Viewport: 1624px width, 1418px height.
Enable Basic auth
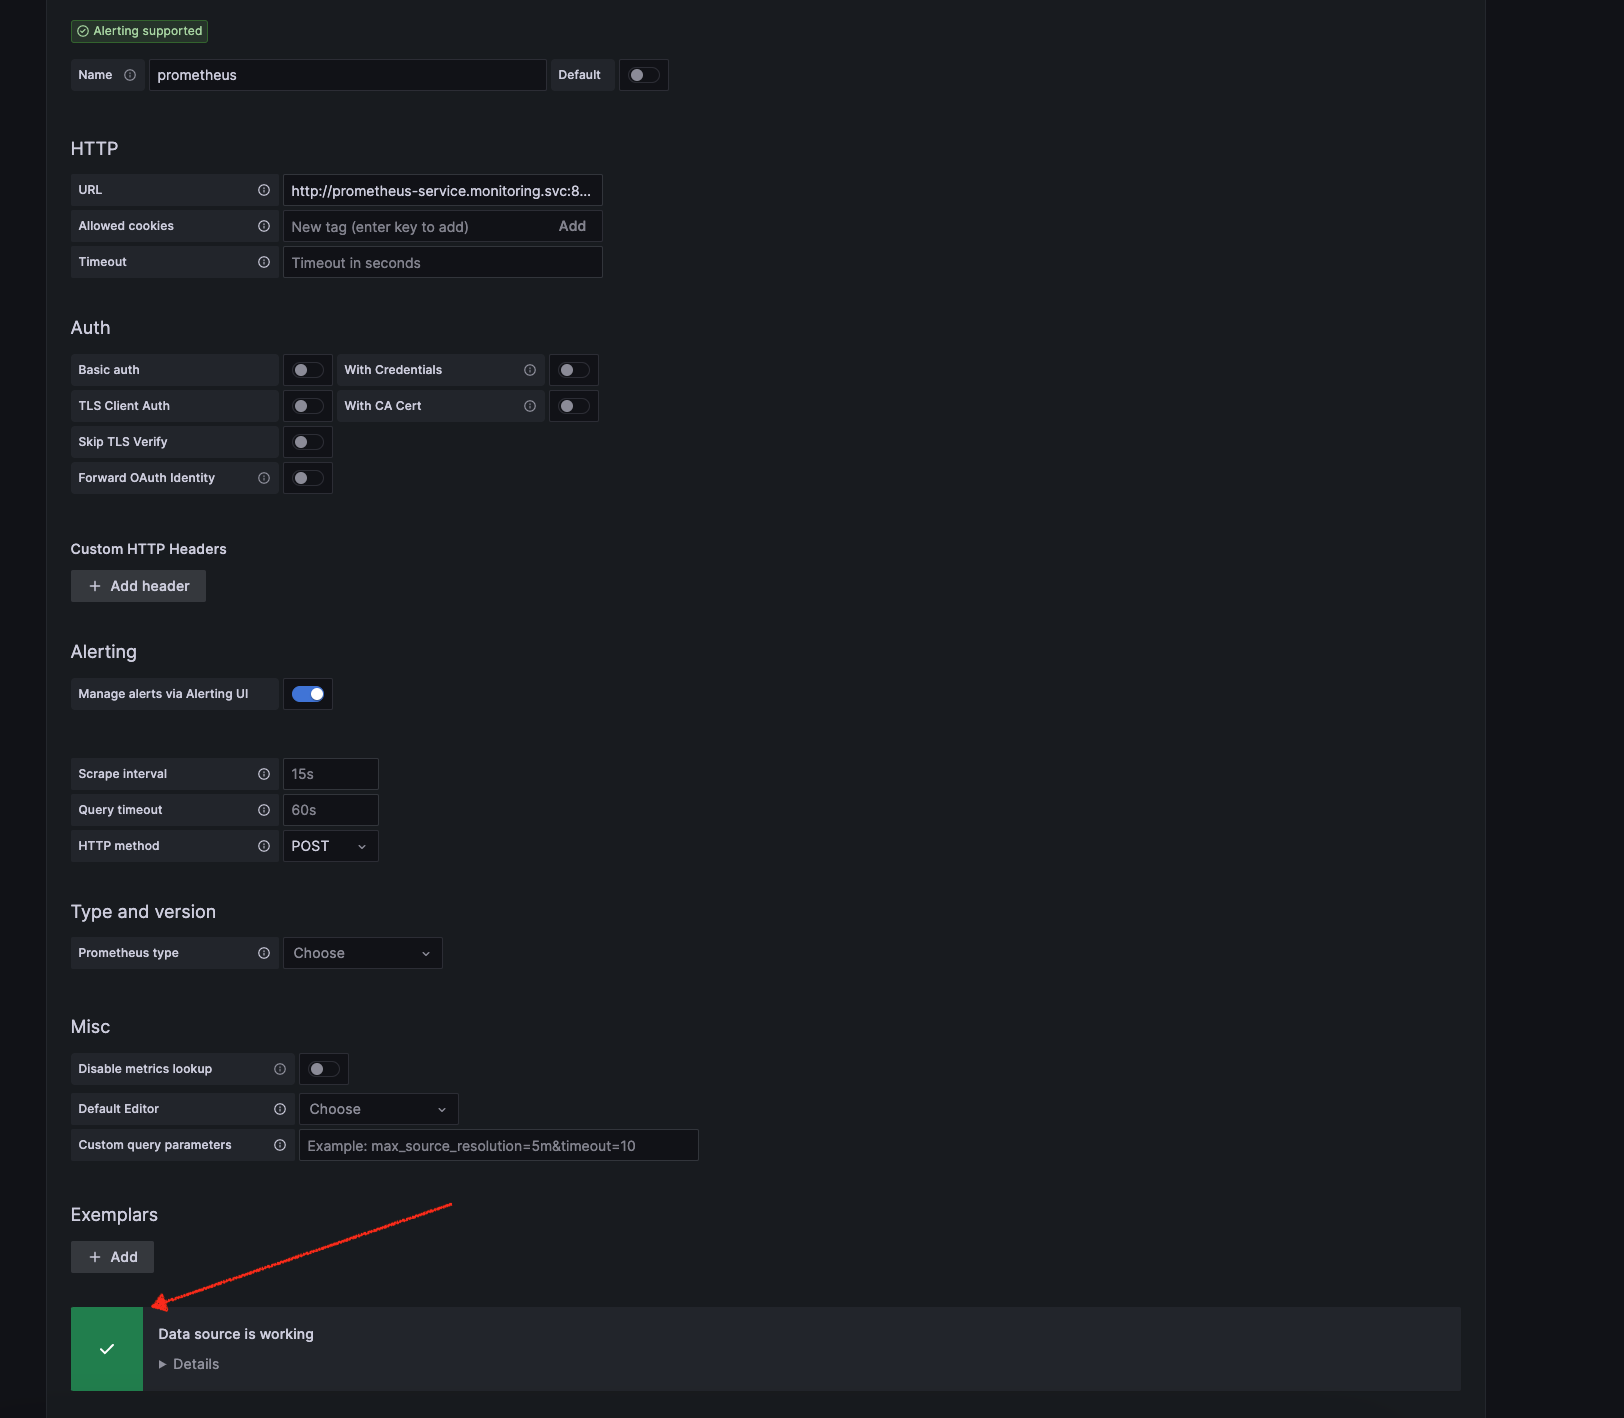coord(307,369)
